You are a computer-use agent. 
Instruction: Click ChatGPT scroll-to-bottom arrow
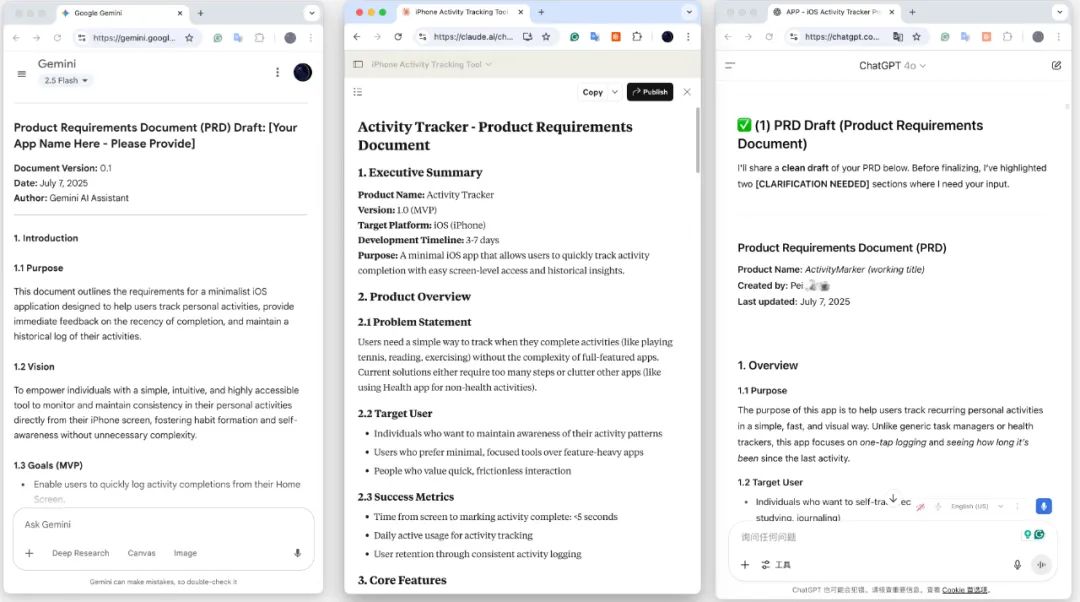coord(893,498)
